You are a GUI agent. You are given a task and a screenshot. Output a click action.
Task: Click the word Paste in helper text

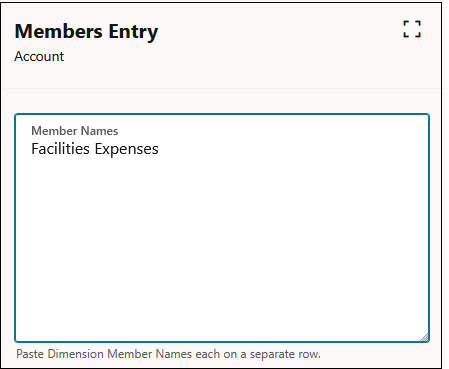point(30,354)
